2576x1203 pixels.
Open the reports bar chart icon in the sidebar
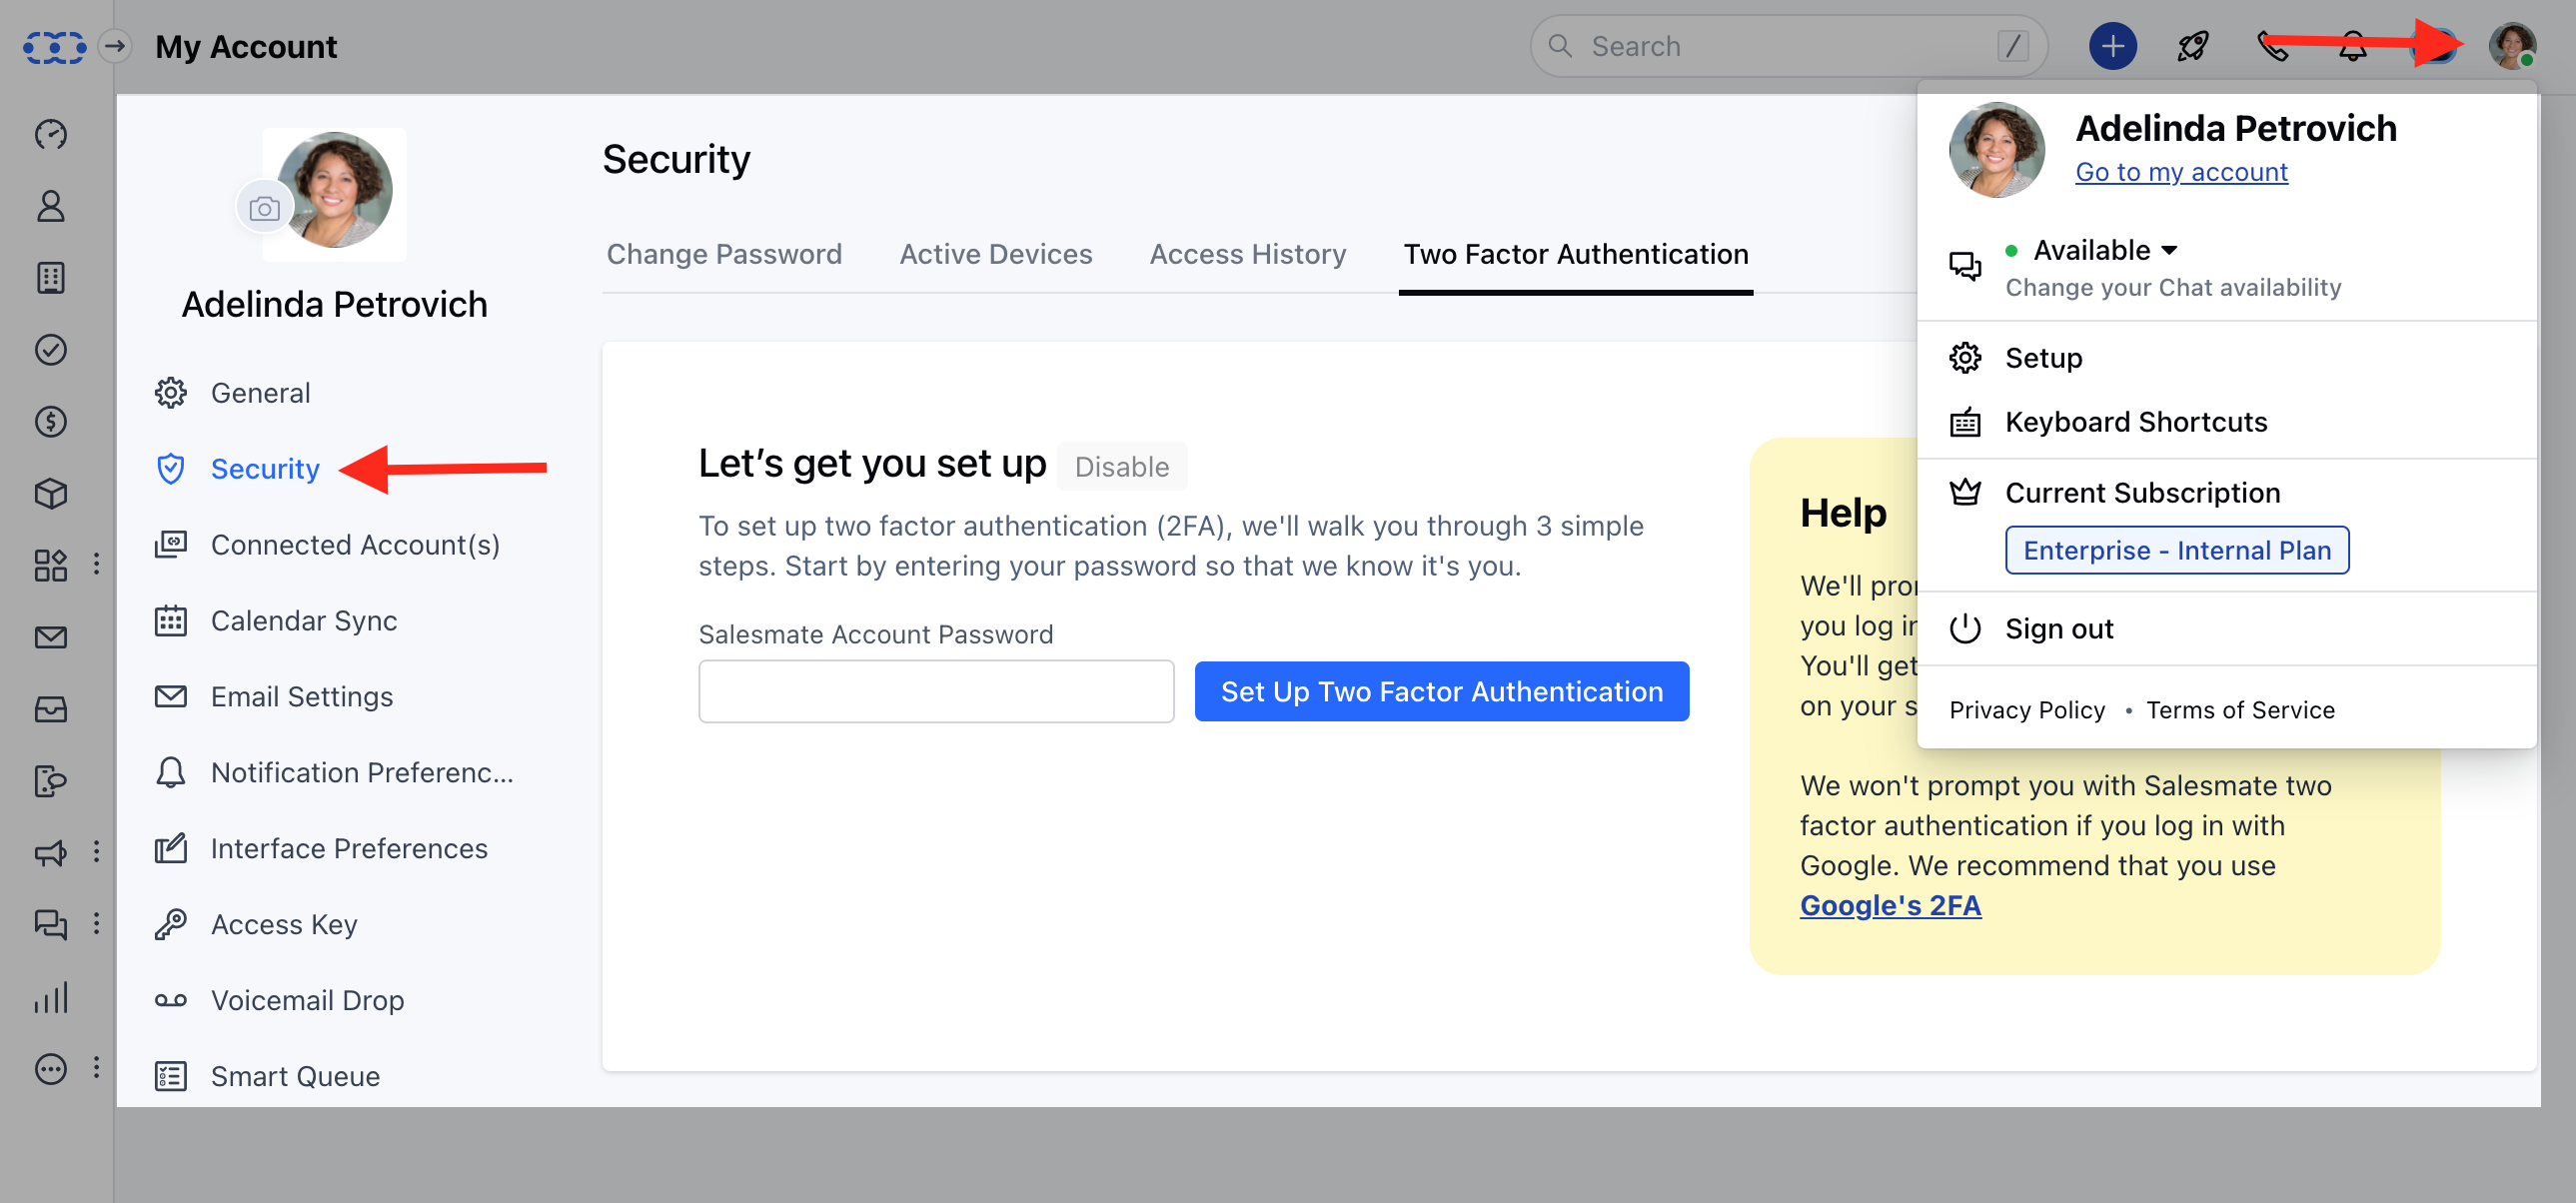(51, 998)
